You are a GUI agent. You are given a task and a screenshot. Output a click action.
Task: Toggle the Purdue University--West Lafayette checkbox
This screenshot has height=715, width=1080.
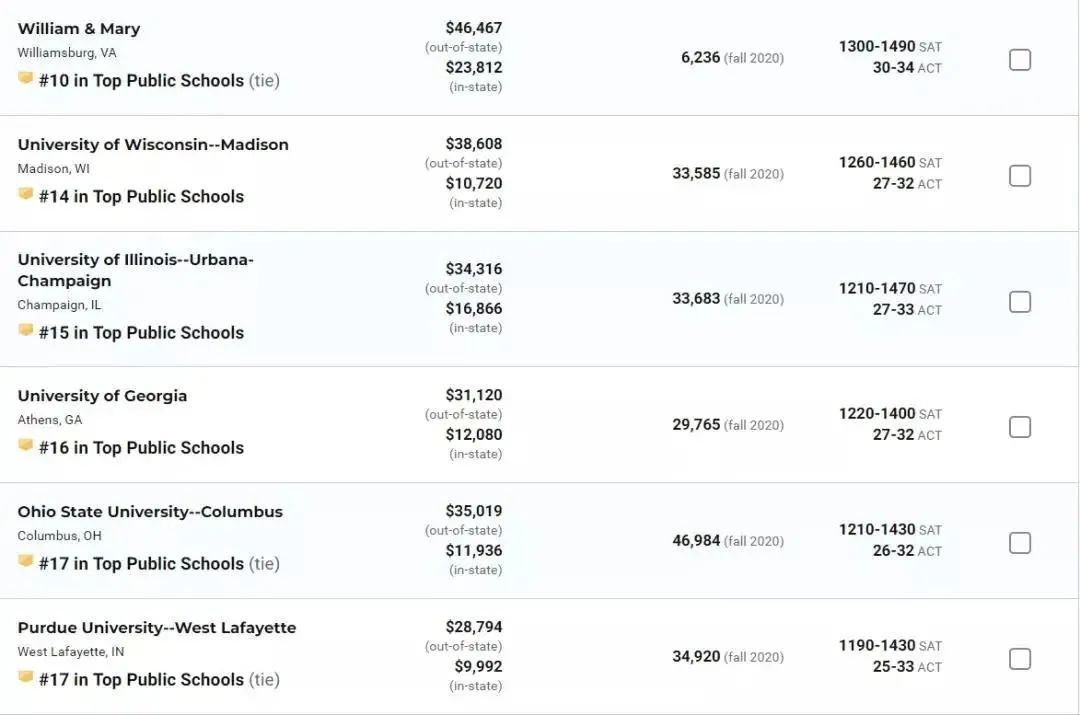1019,659
